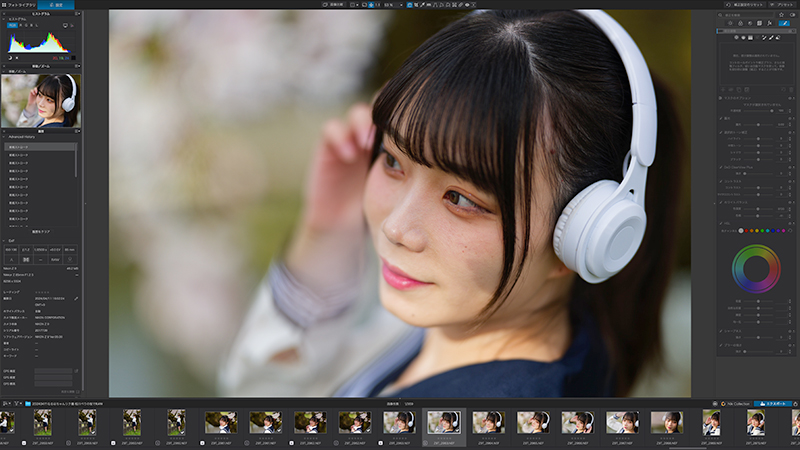
Task: Select the highlighted top history entry
Action: pyautogui.click(x=40, y=147)
